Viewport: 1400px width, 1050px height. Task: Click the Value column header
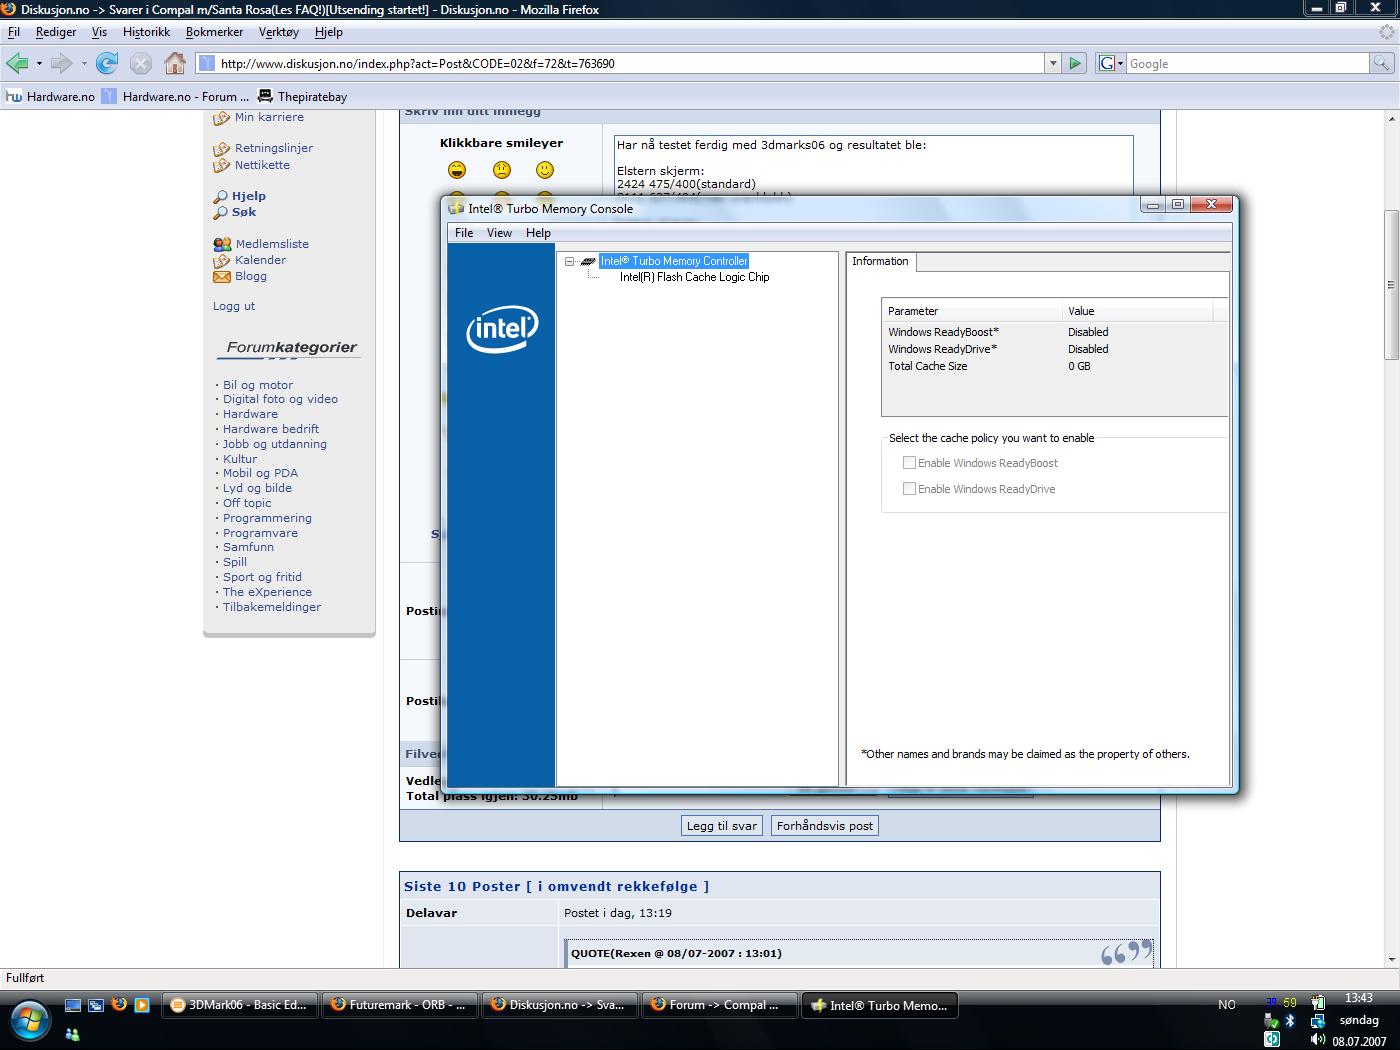(1137, 311)
